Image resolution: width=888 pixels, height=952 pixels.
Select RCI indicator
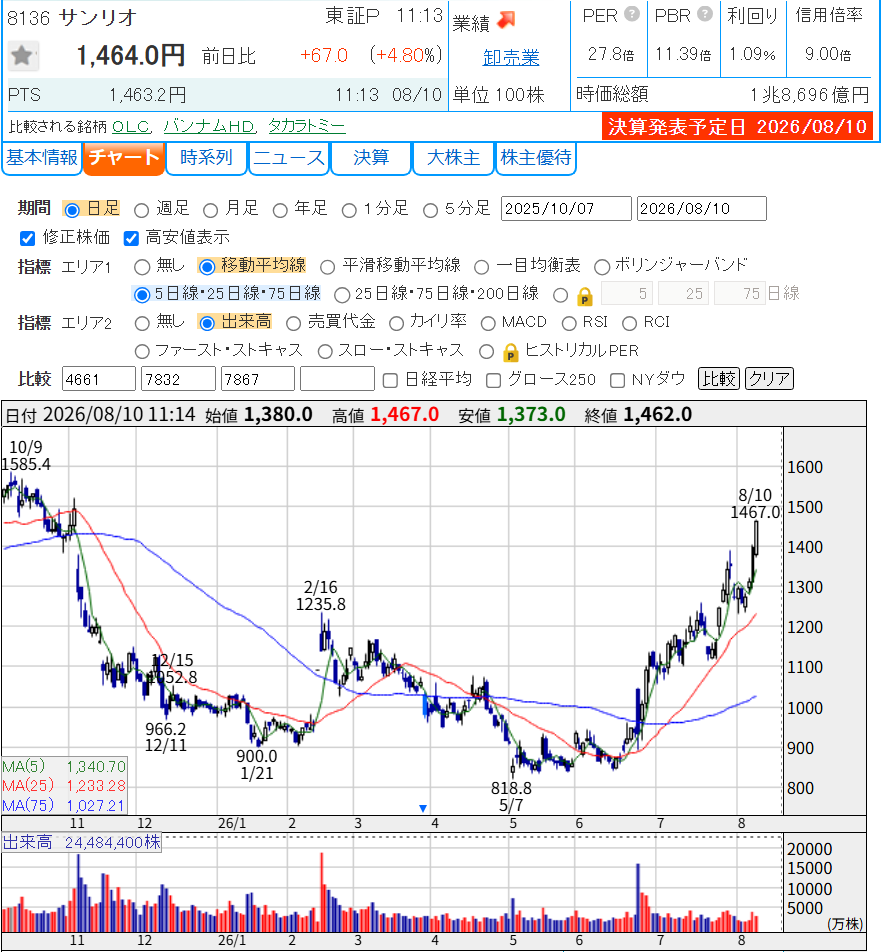(x=629, y=323)
